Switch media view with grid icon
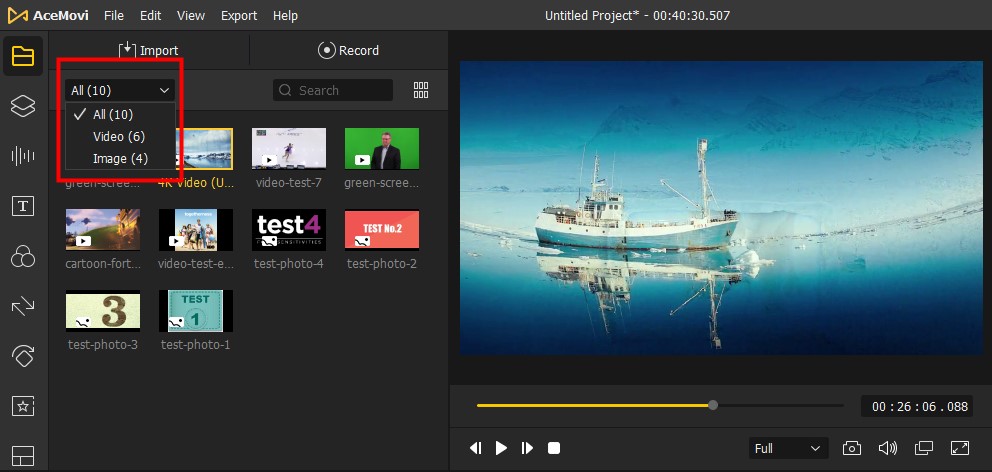 pyautogui.click(x=421, y=90)
